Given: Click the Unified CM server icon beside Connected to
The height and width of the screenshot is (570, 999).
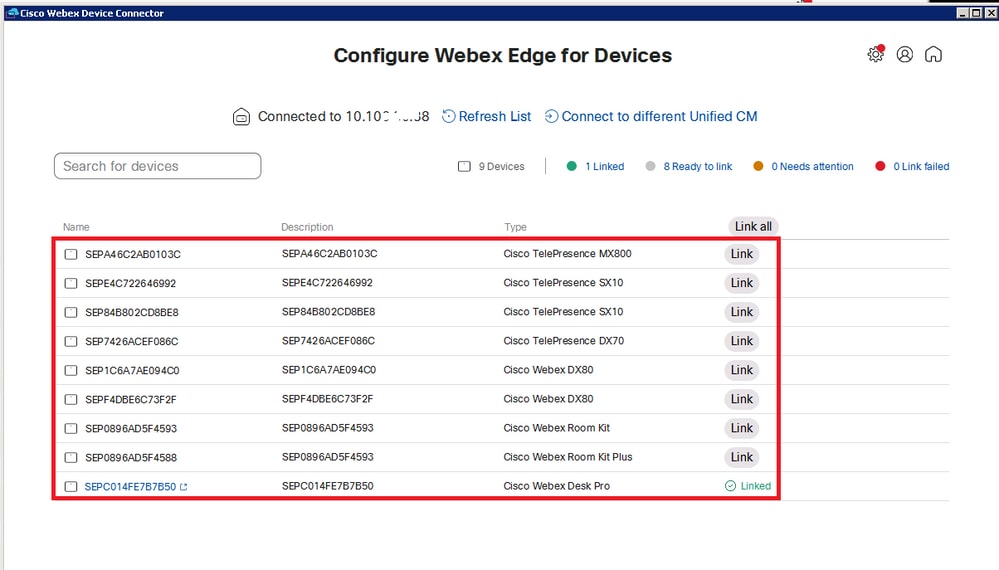Looking at the screenshot, I should [x=241, y=117].
